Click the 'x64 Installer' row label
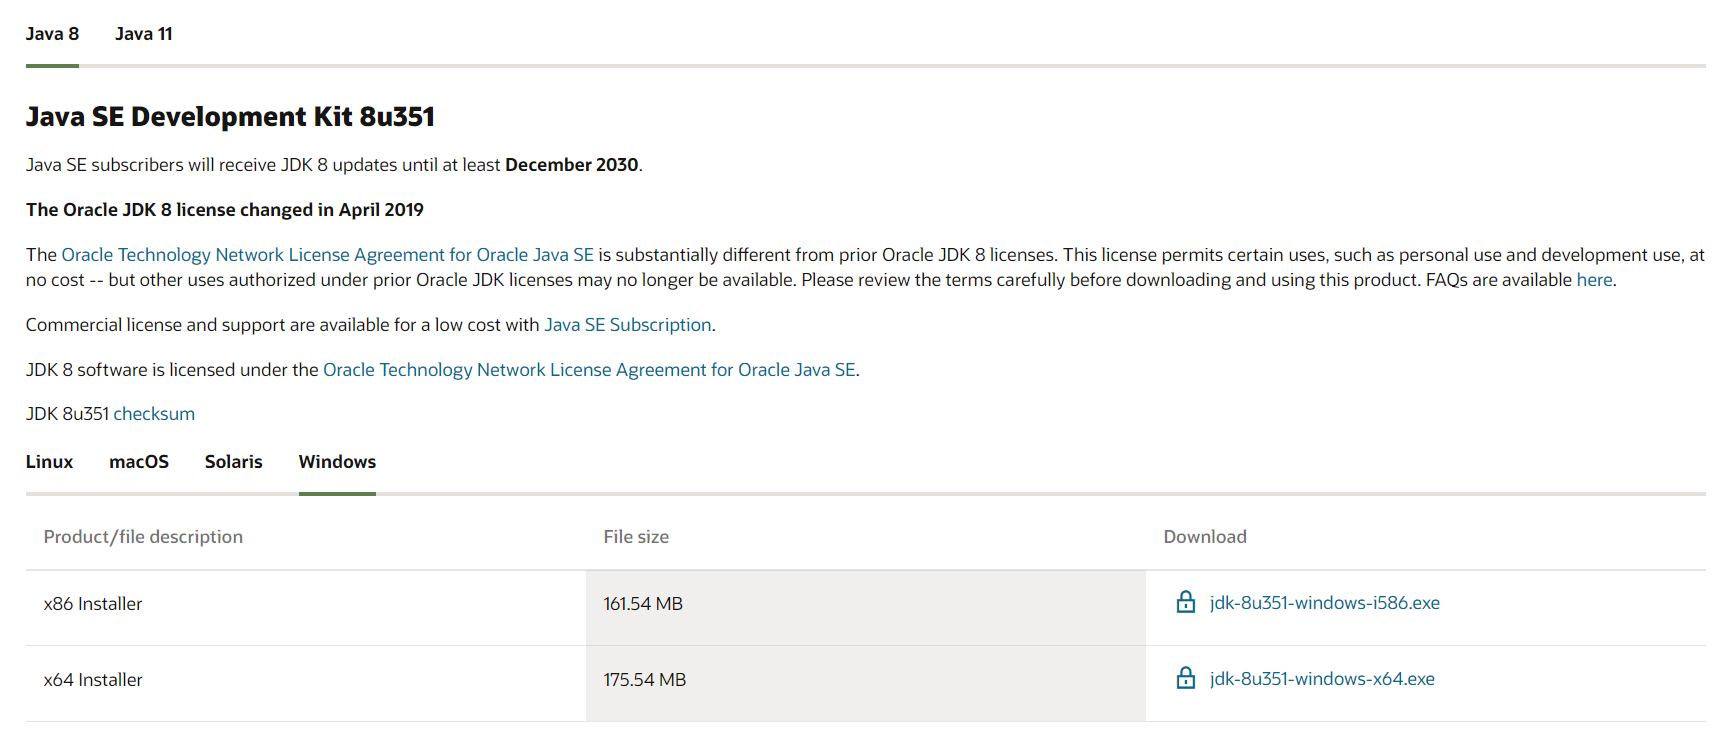The image size is (1725, 743). [93, 680]
